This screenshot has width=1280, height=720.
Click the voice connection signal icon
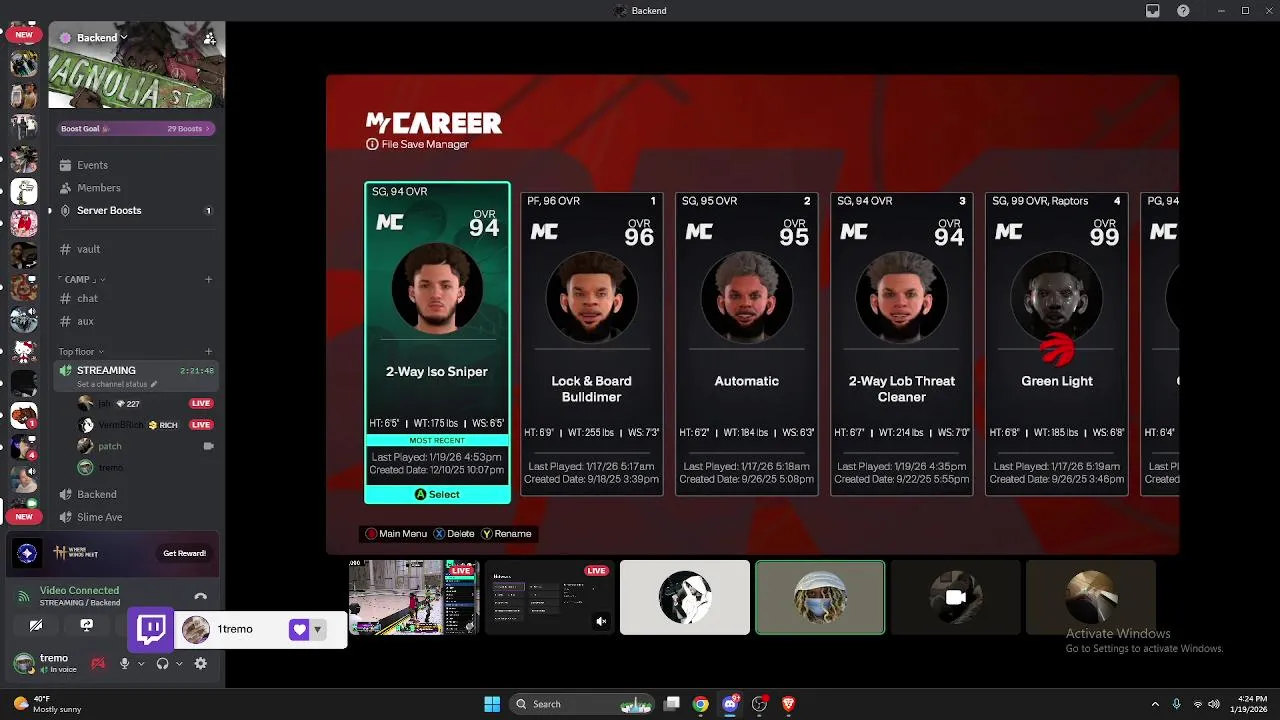(x=23, y=596)
